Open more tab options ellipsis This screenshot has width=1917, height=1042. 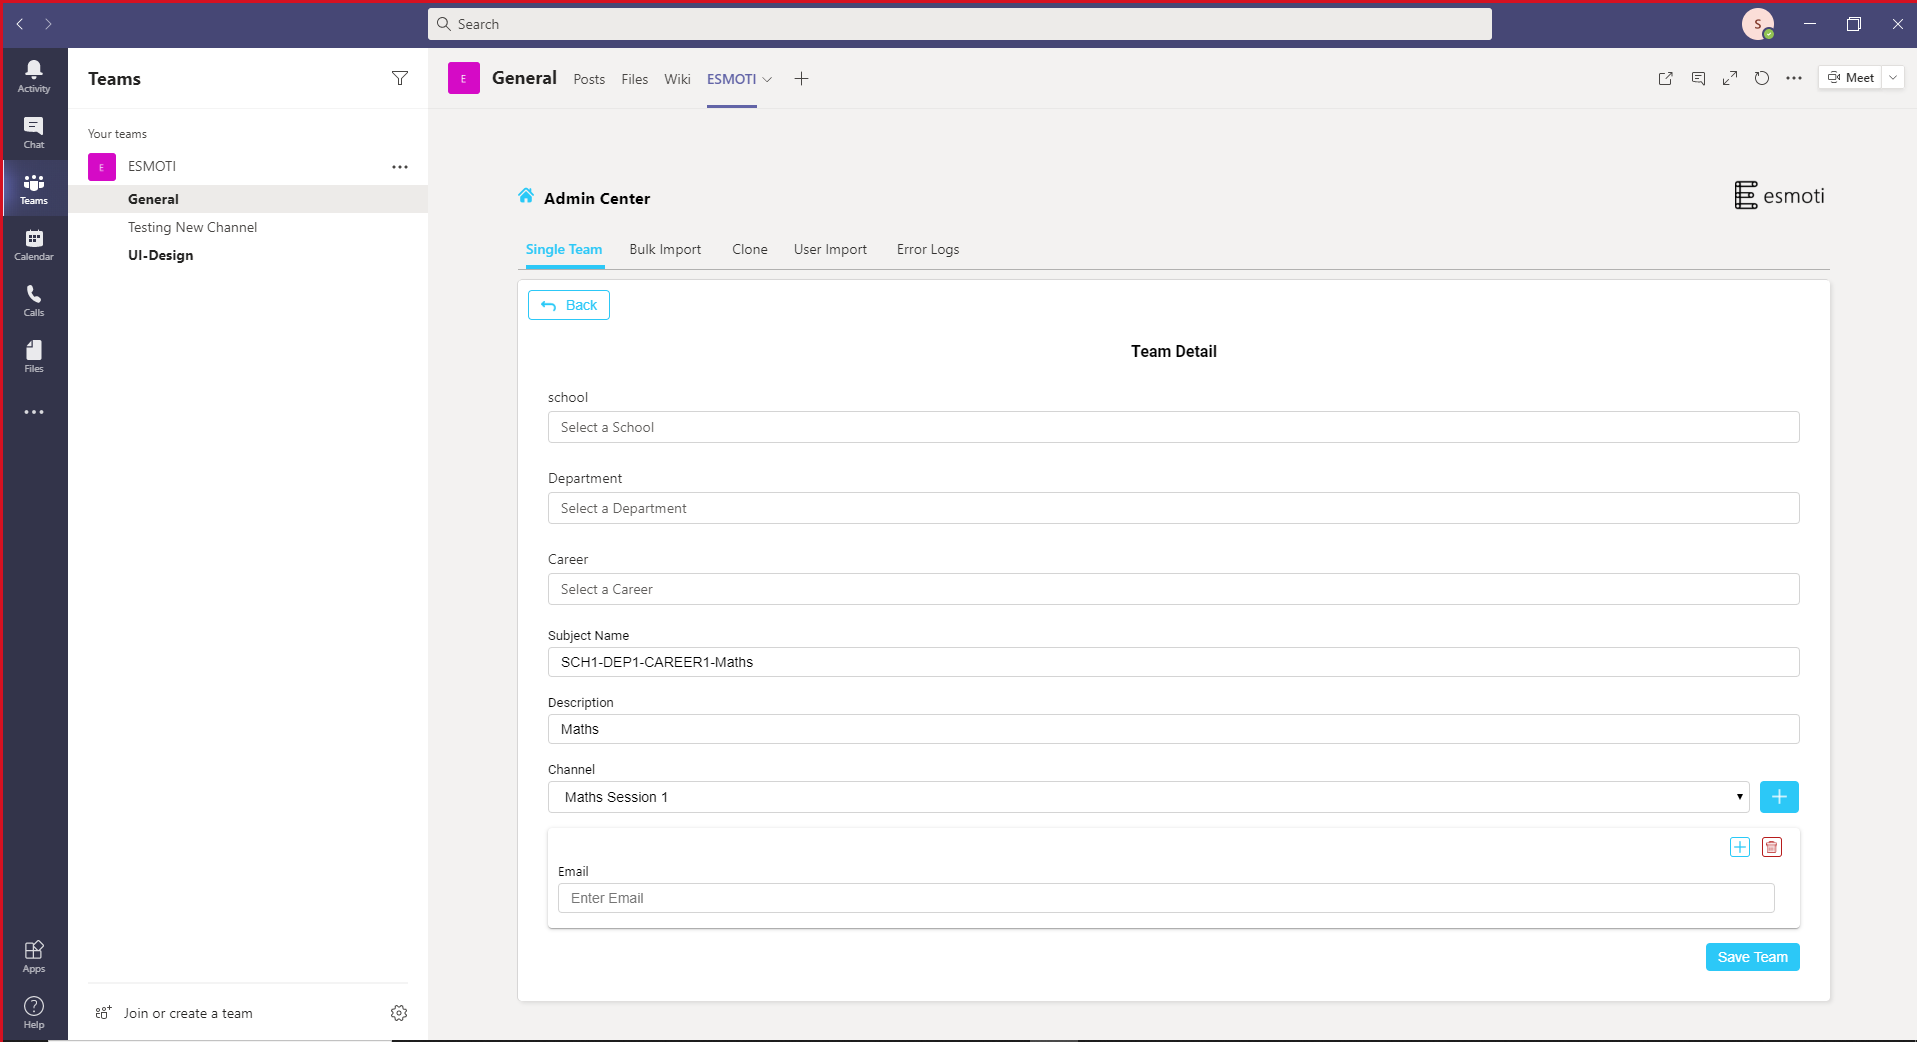coord(1794,78)
